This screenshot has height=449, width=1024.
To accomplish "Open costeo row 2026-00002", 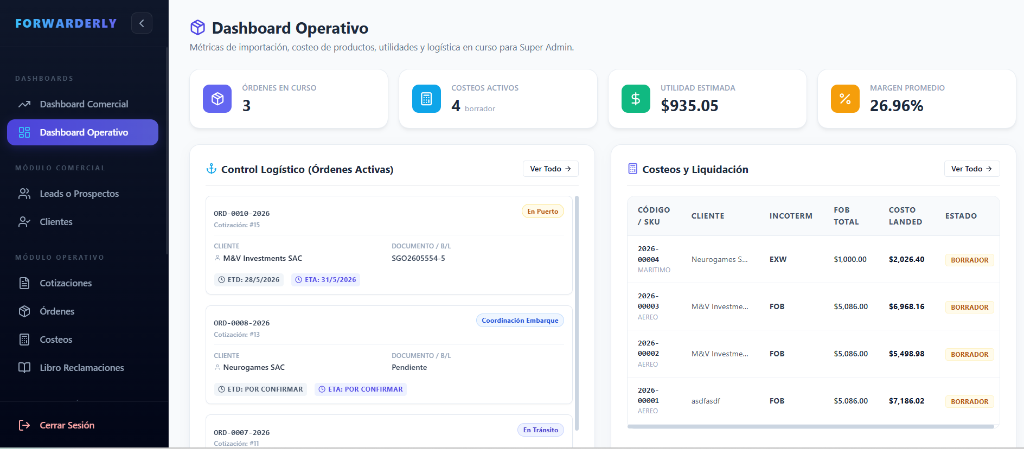I will tap(813, 354).
